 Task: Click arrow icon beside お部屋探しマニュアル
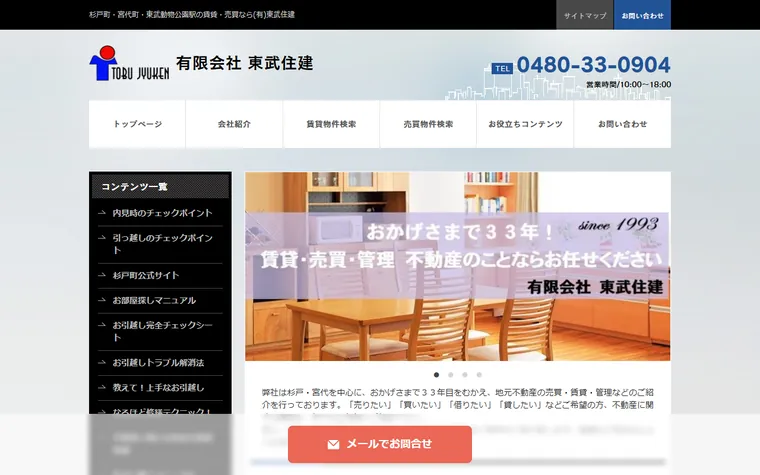coord(102,300)
